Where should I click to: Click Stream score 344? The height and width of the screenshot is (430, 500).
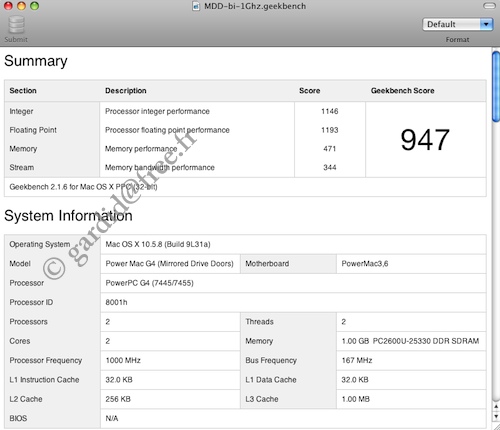point(330,167)
